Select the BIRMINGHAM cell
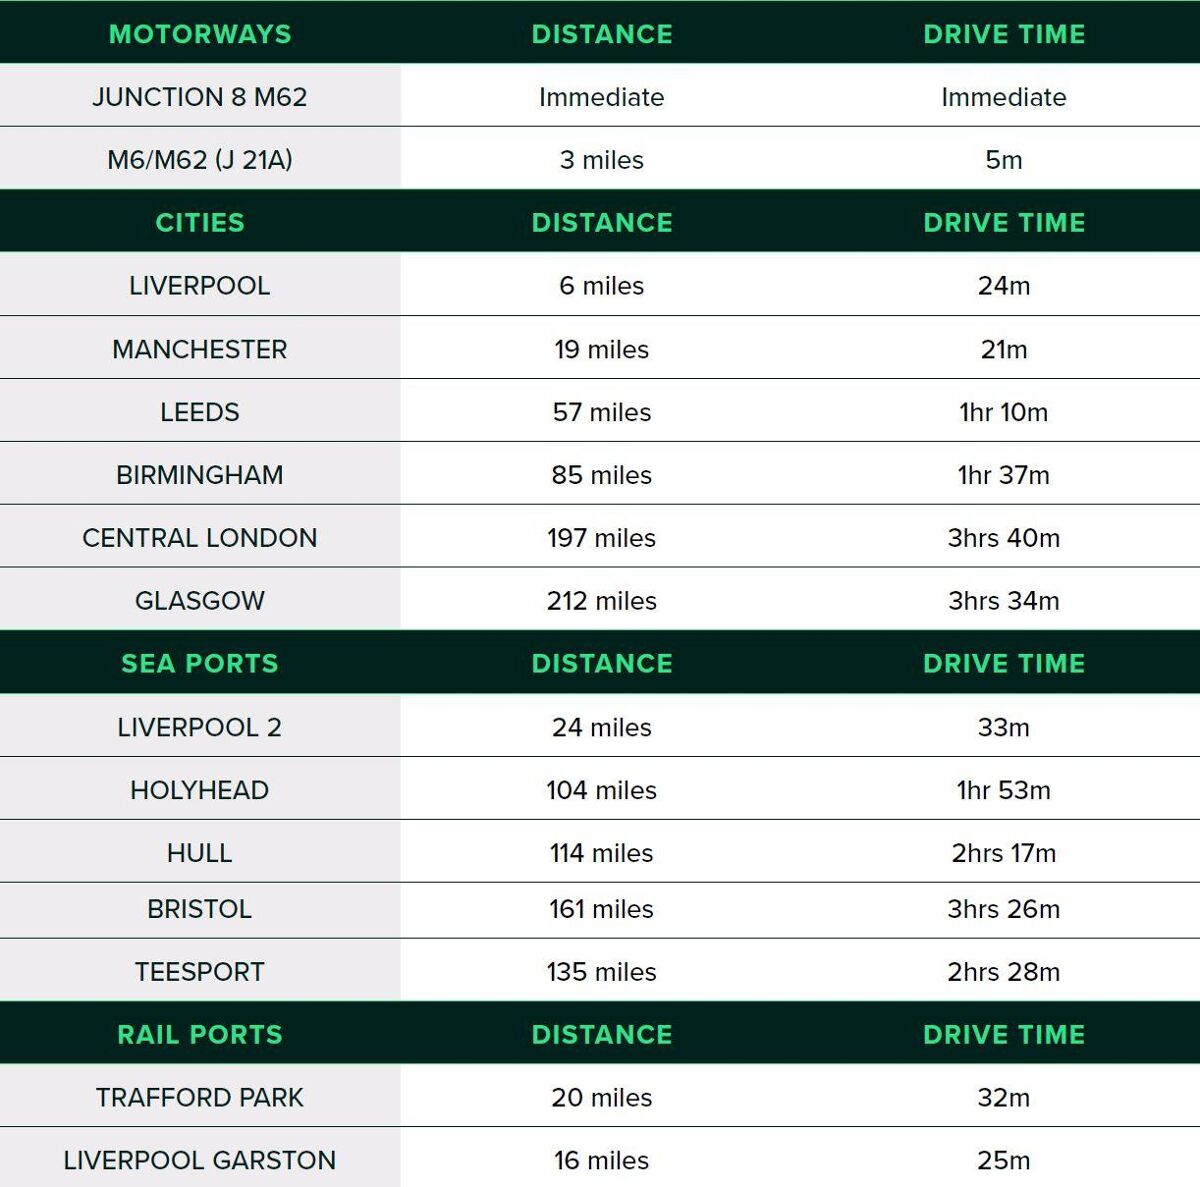The height and width of the screenshot is (1187, 1200). click(x=200, y=475)
